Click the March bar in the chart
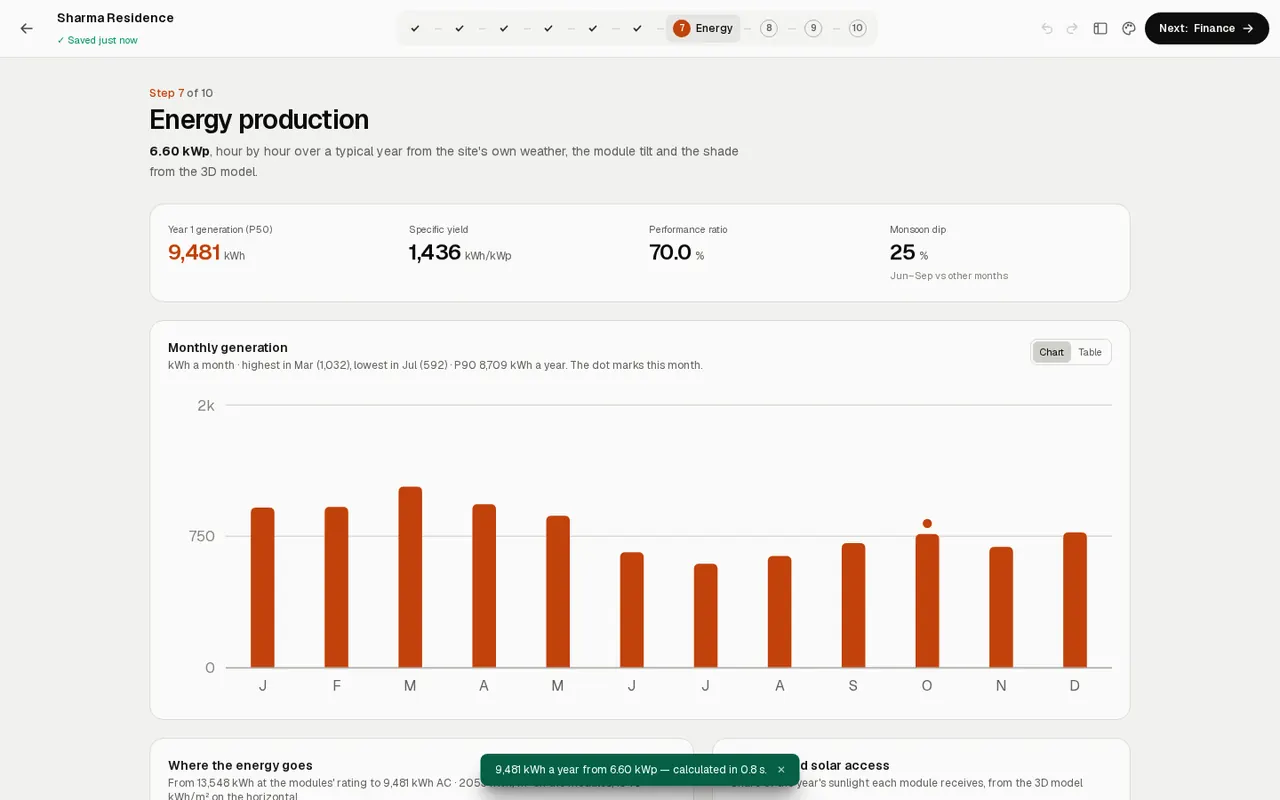The height and width of the screenshot is (800, 1280). [x=410, y=577]
